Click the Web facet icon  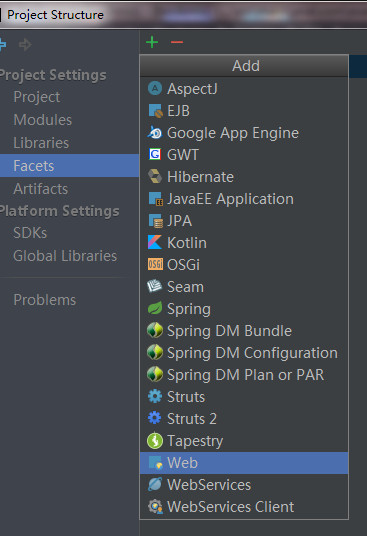tap(155, 463)
